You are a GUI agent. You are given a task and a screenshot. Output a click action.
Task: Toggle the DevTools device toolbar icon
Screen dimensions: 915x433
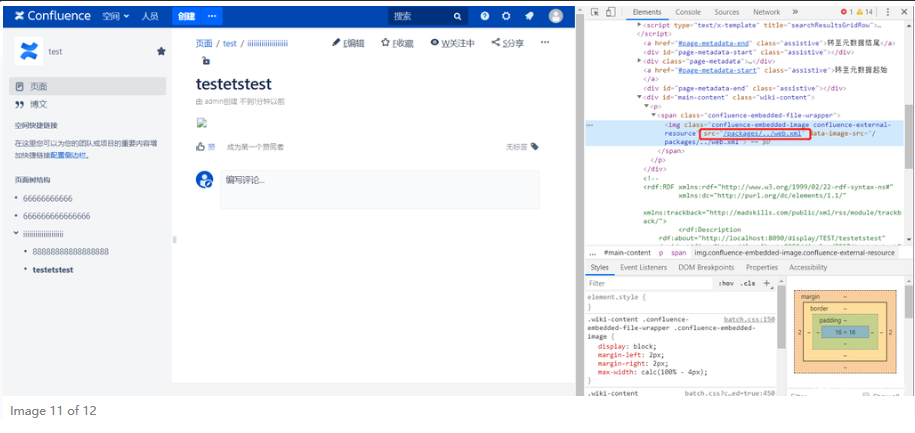610,12
